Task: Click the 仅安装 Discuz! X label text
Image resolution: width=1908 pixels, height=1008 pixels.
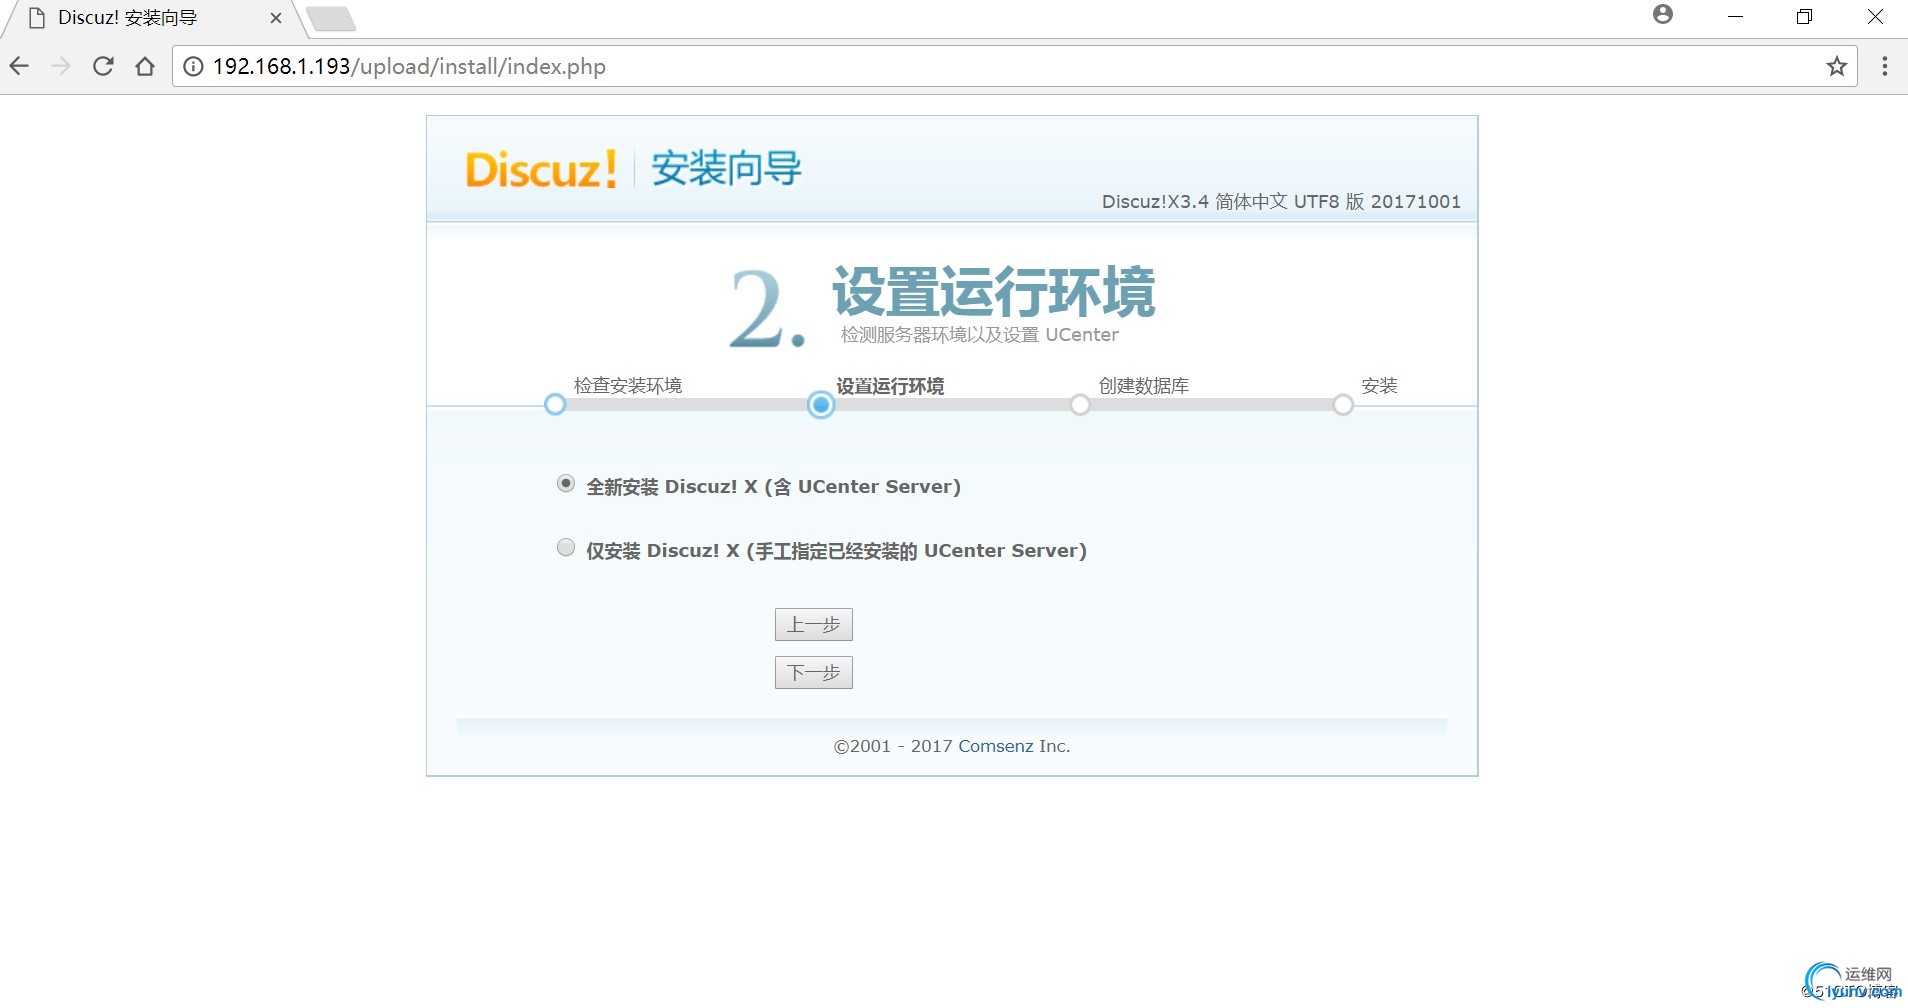Action: pyautogui.click(x=836, y=551)
